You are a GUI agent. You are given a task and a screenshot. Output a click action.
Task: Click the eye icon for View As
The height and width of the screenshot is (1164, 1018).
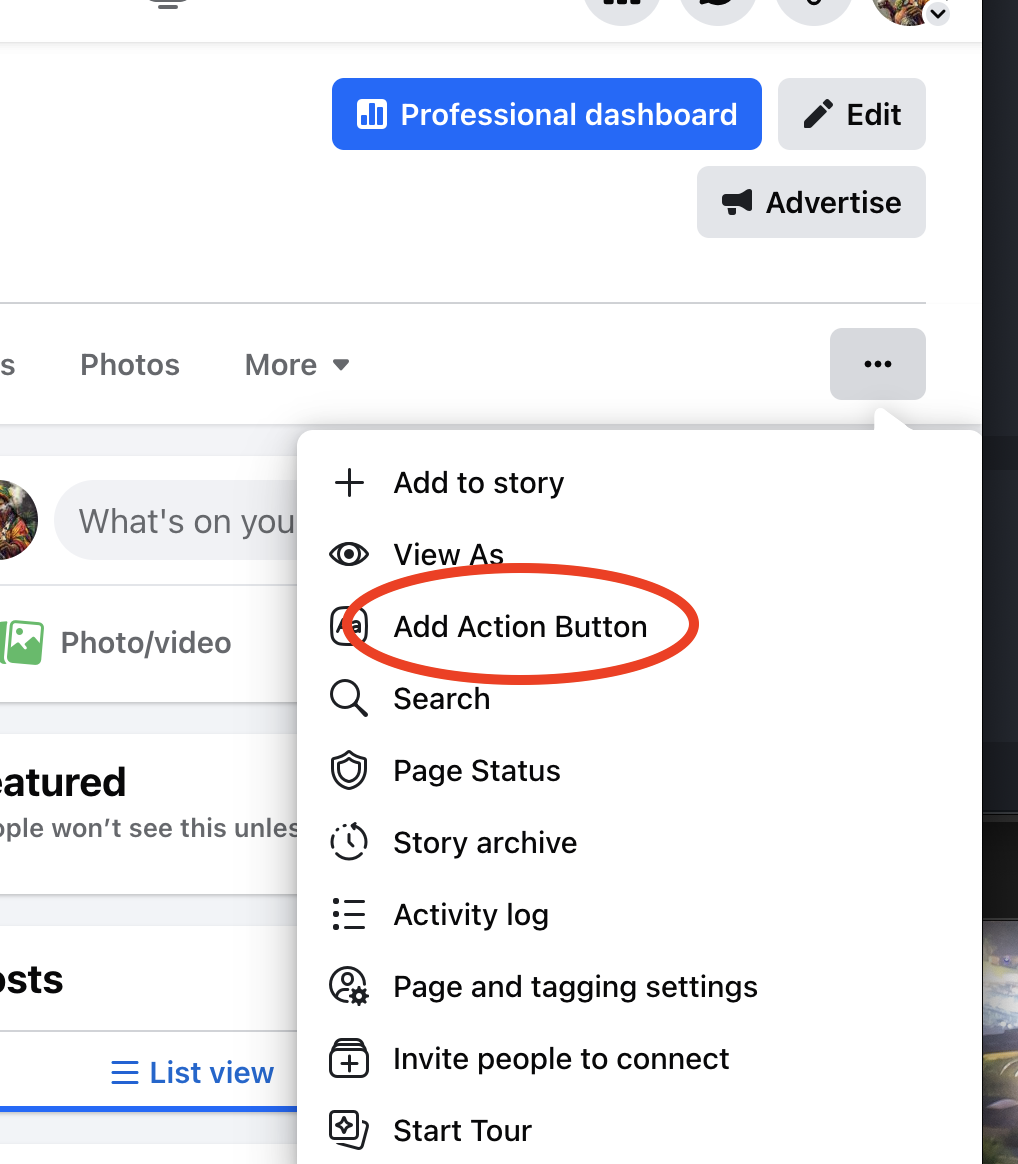coord(349,555)
